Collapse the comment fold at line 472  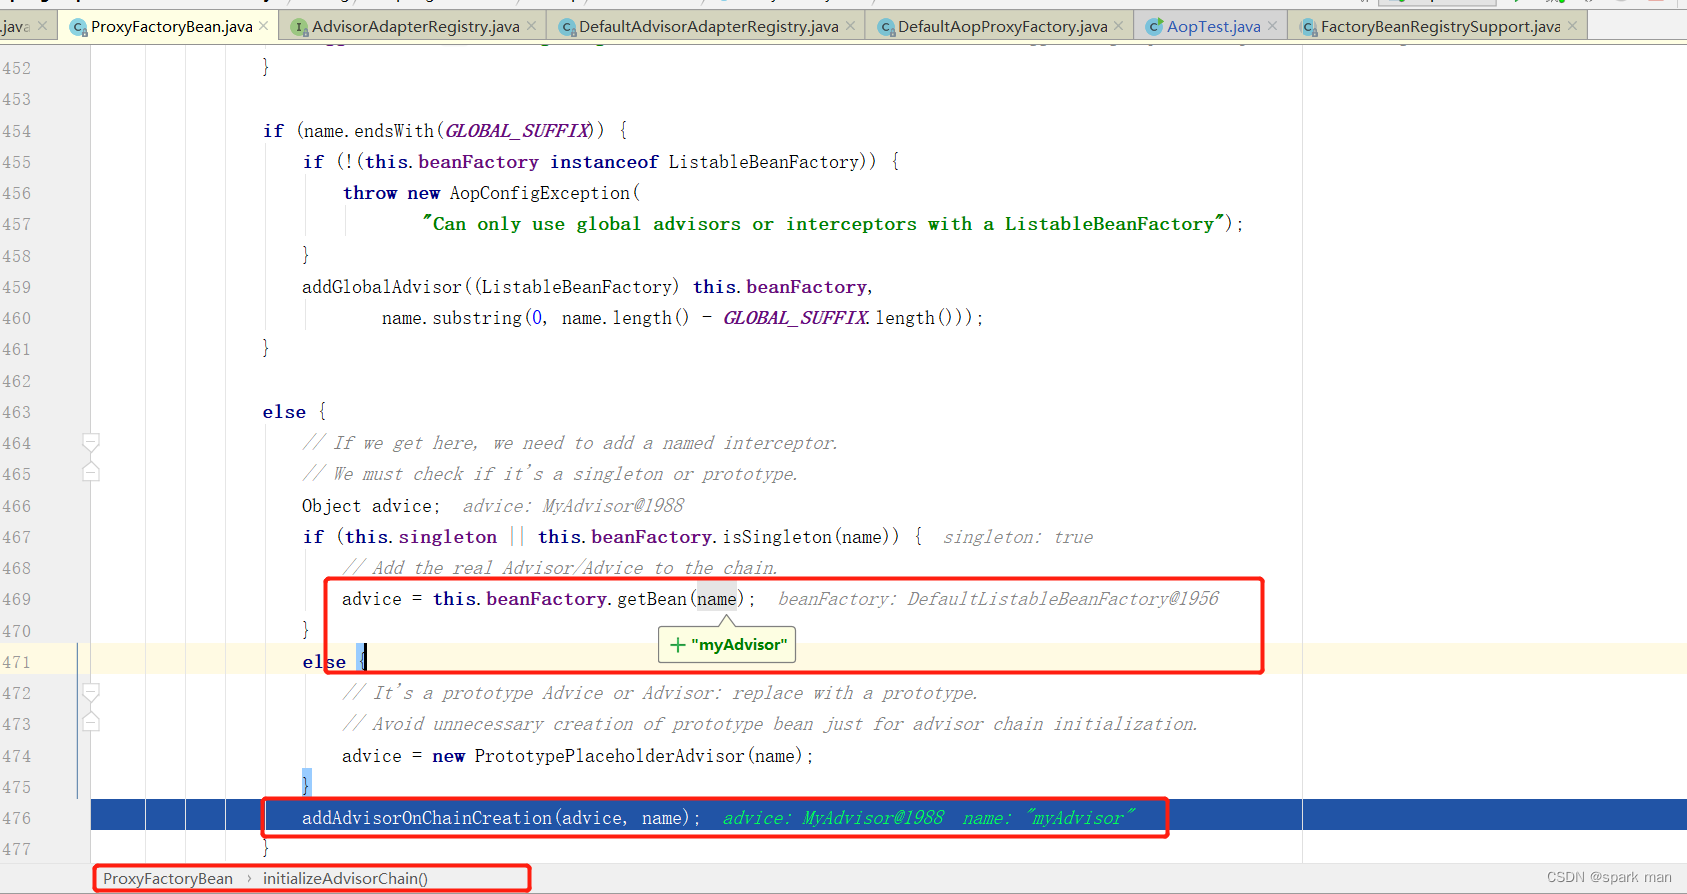click(91, 691)
